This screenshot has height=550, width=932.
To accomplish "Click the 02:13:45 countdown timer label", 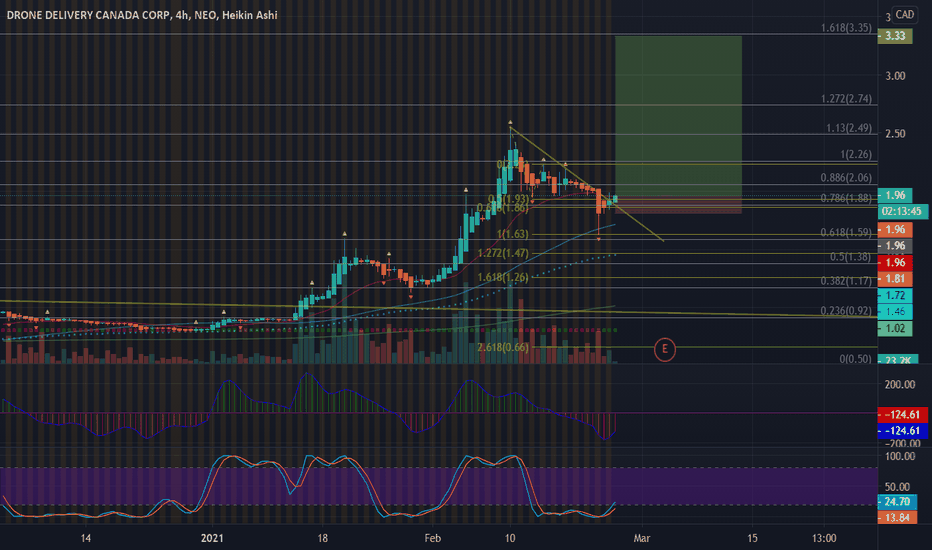I will point(902,211).
